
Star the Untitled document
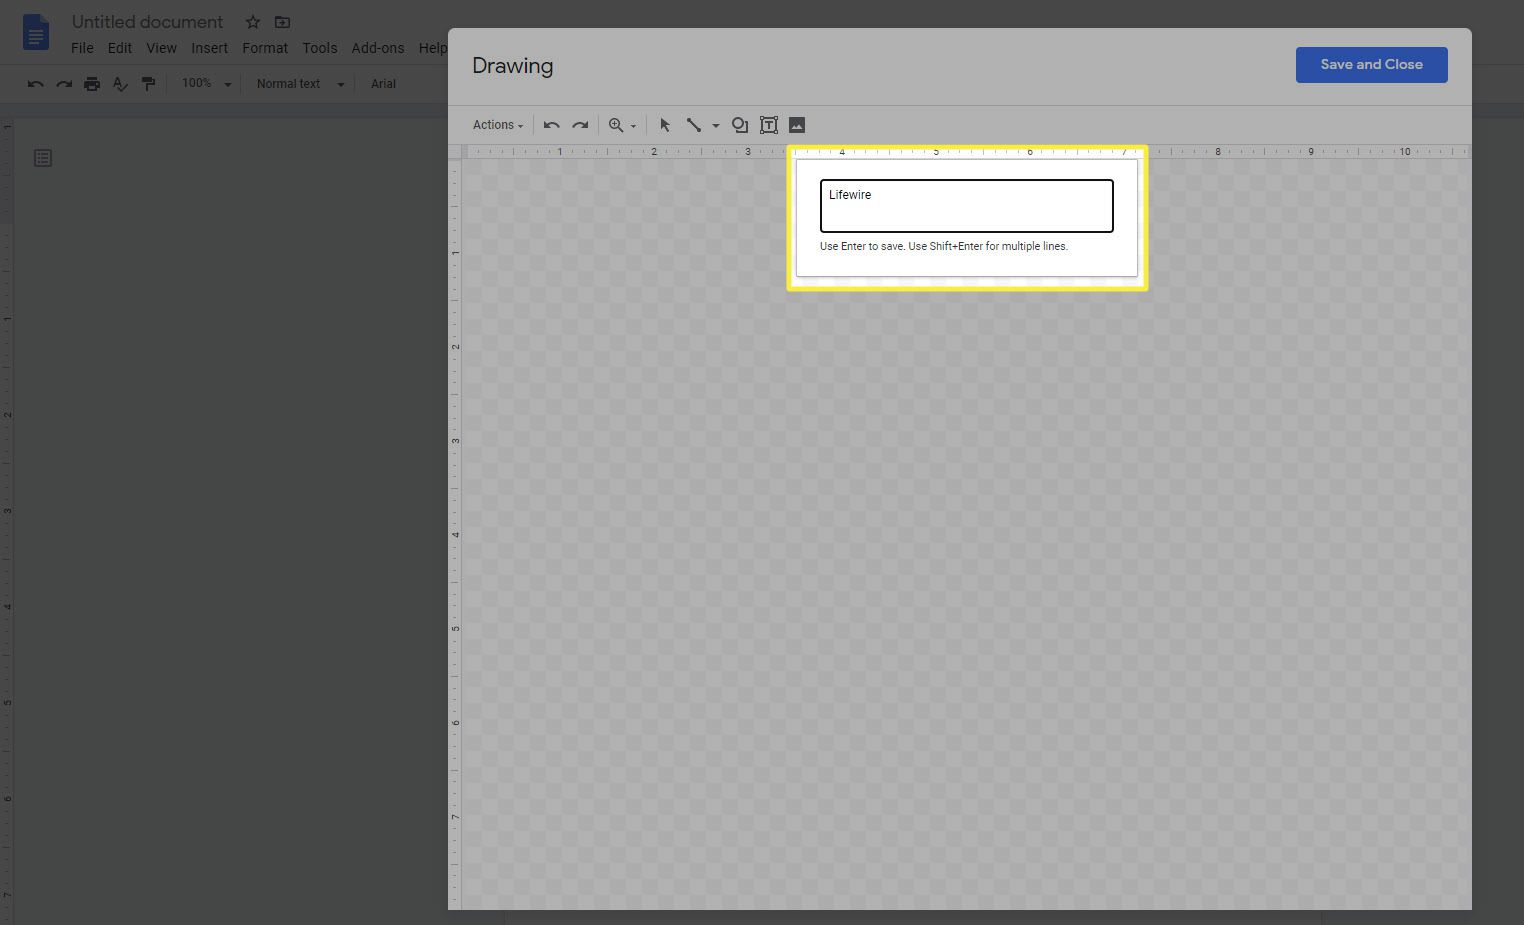tap(253, 22)
